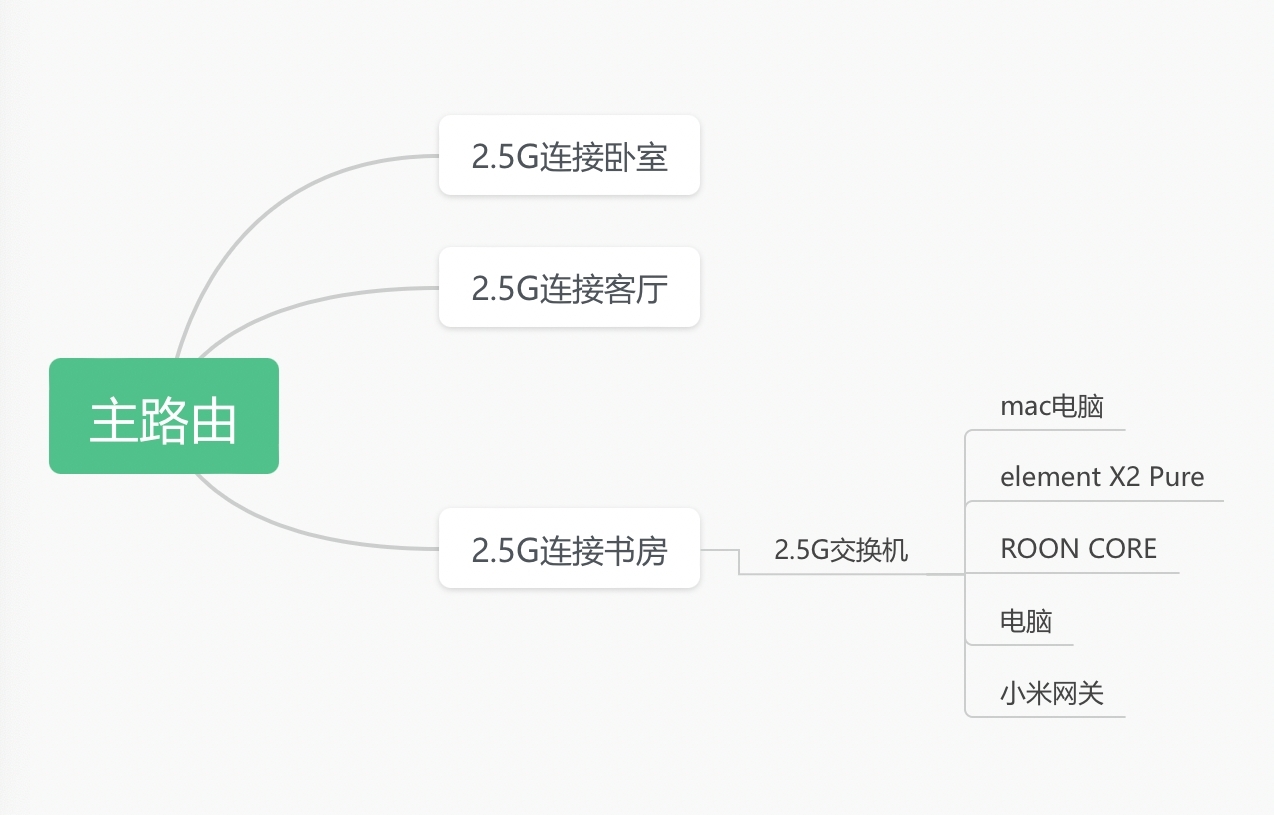The image size is (1274, 815).
Task: Click the underline beneath mac电脑
Action: pyautogui.click(x=1050, y=430)
